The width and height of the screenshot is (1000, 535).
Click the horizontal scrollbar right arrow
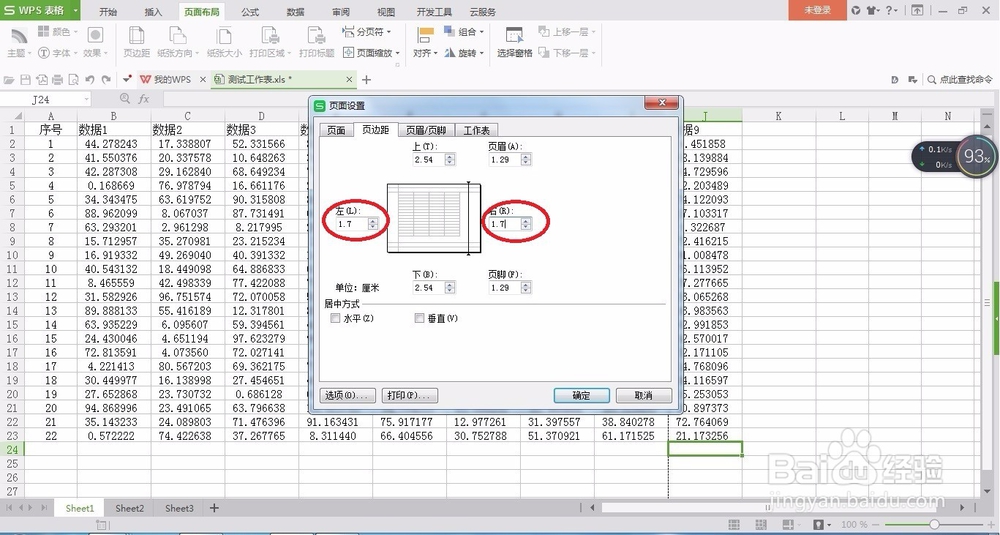tap(962, 508)
